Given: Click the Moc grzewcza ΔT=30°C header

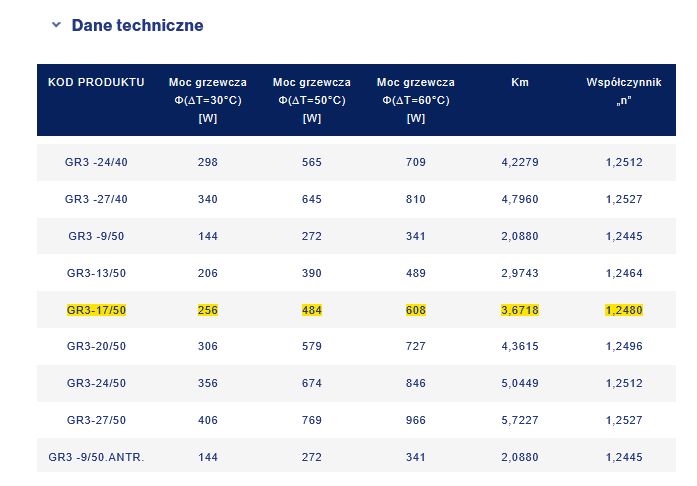Looking at the screenshot, I should click(x=208, y=99).
